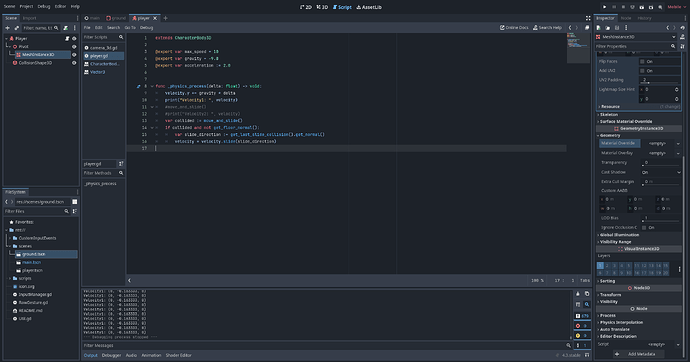Select camera_3d.gd in script list
This screenshot has height=362, width=690.
tap(103, 48)
